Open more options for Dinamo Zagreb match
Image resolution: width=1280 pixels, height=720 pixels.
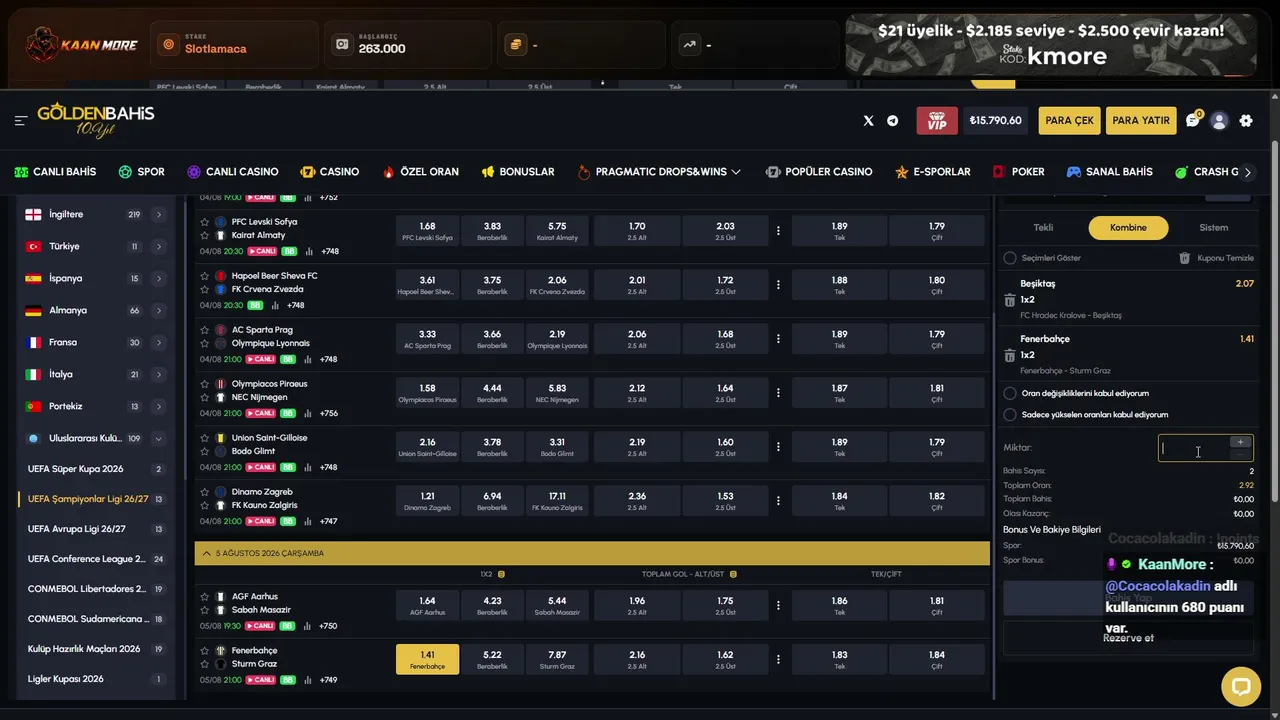[x=778, y=501]
